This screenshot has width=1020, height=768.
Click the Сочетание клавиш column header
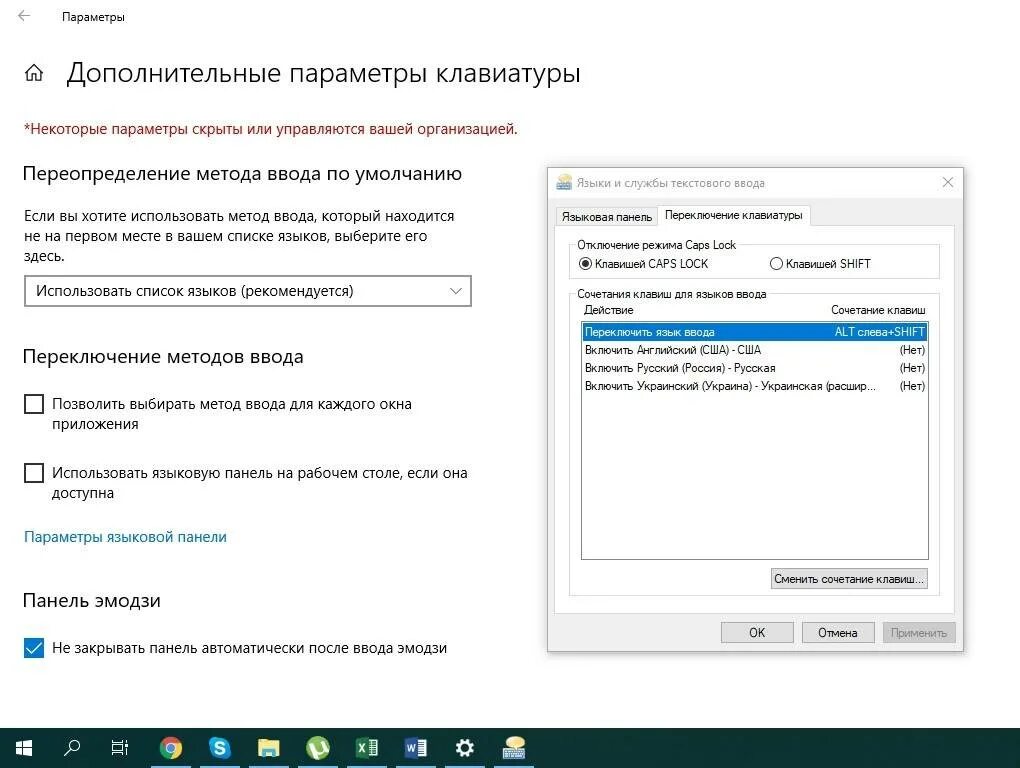[x=878, y=310]
